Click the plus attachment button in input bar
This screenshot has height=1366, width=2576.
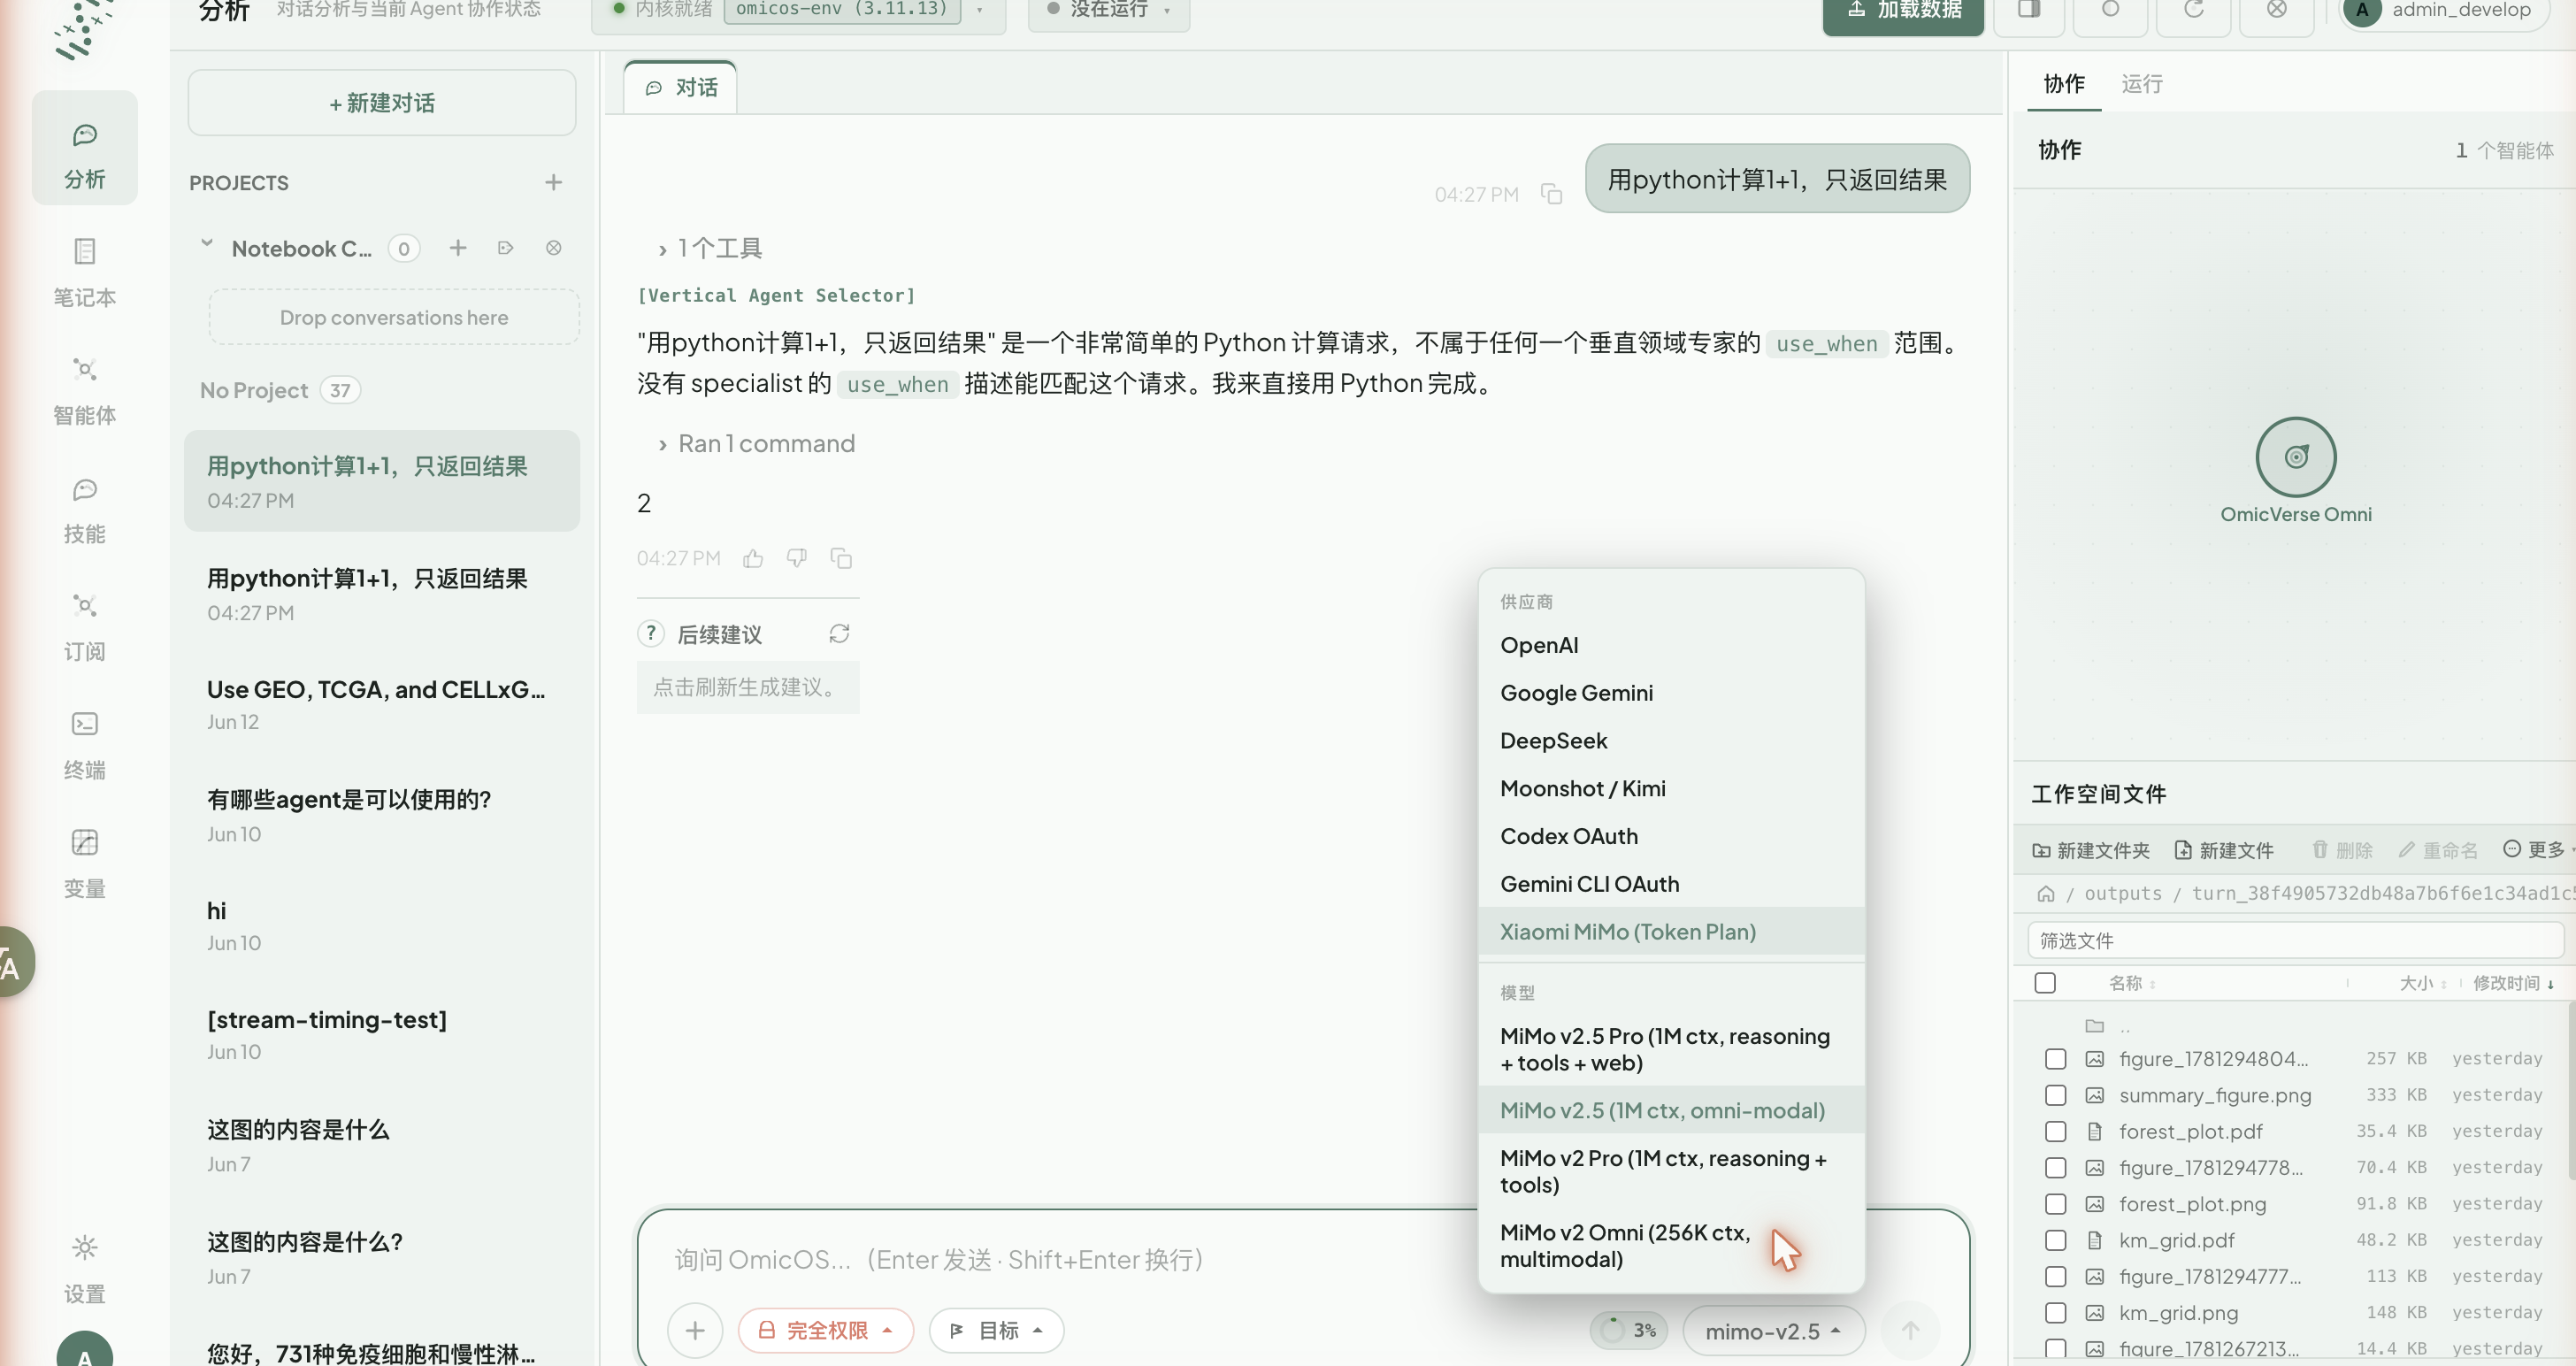[695, 1330]
